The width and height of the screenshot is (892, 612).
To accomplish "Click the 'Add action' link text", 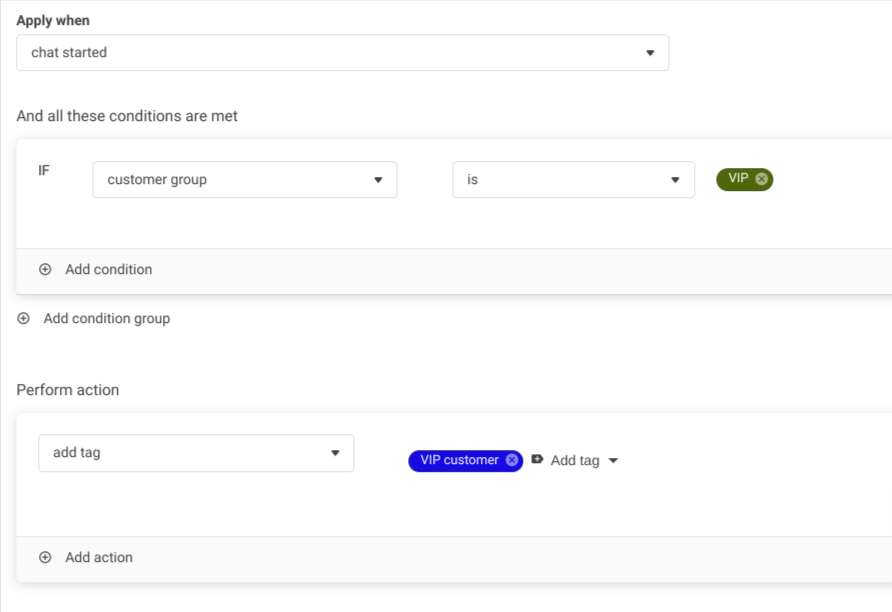I will click(99, 557).
